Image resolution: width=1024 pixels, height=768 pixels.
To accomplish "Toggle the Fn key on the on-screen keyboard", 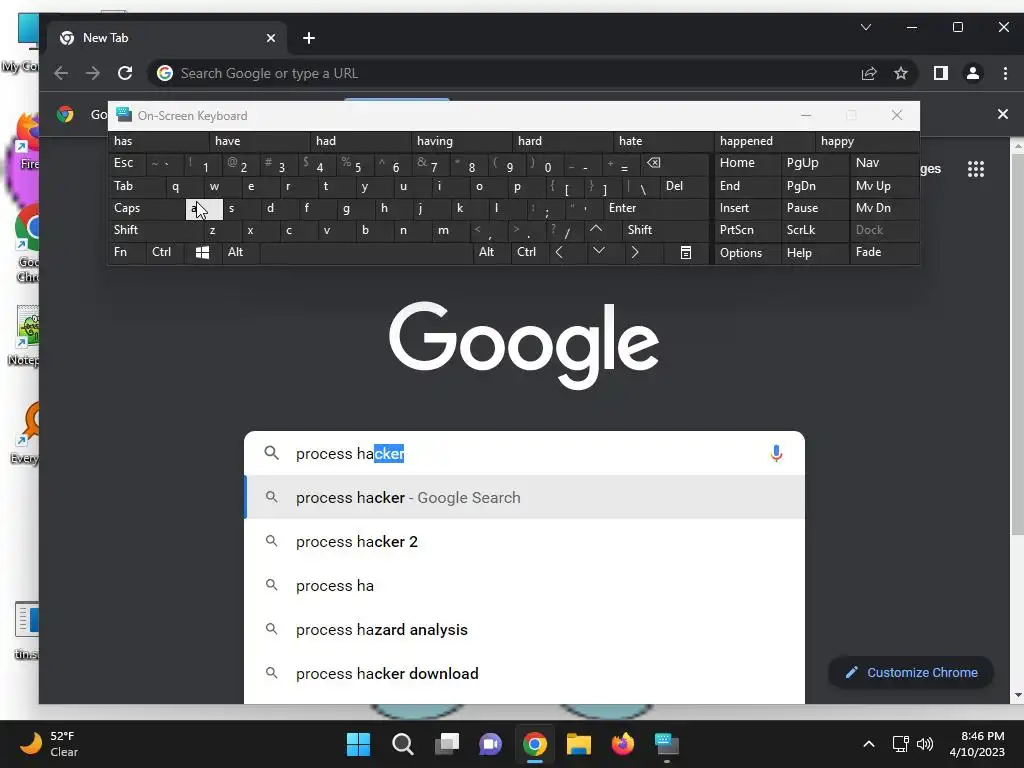I will [x=127, y=252].
